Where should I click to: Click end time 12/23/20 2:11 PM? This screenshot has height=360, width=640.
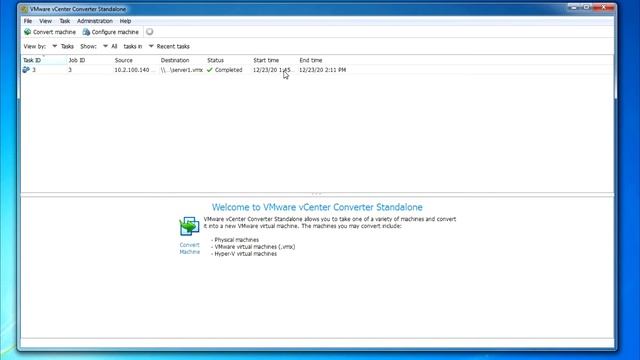click(x=322, y=70)
